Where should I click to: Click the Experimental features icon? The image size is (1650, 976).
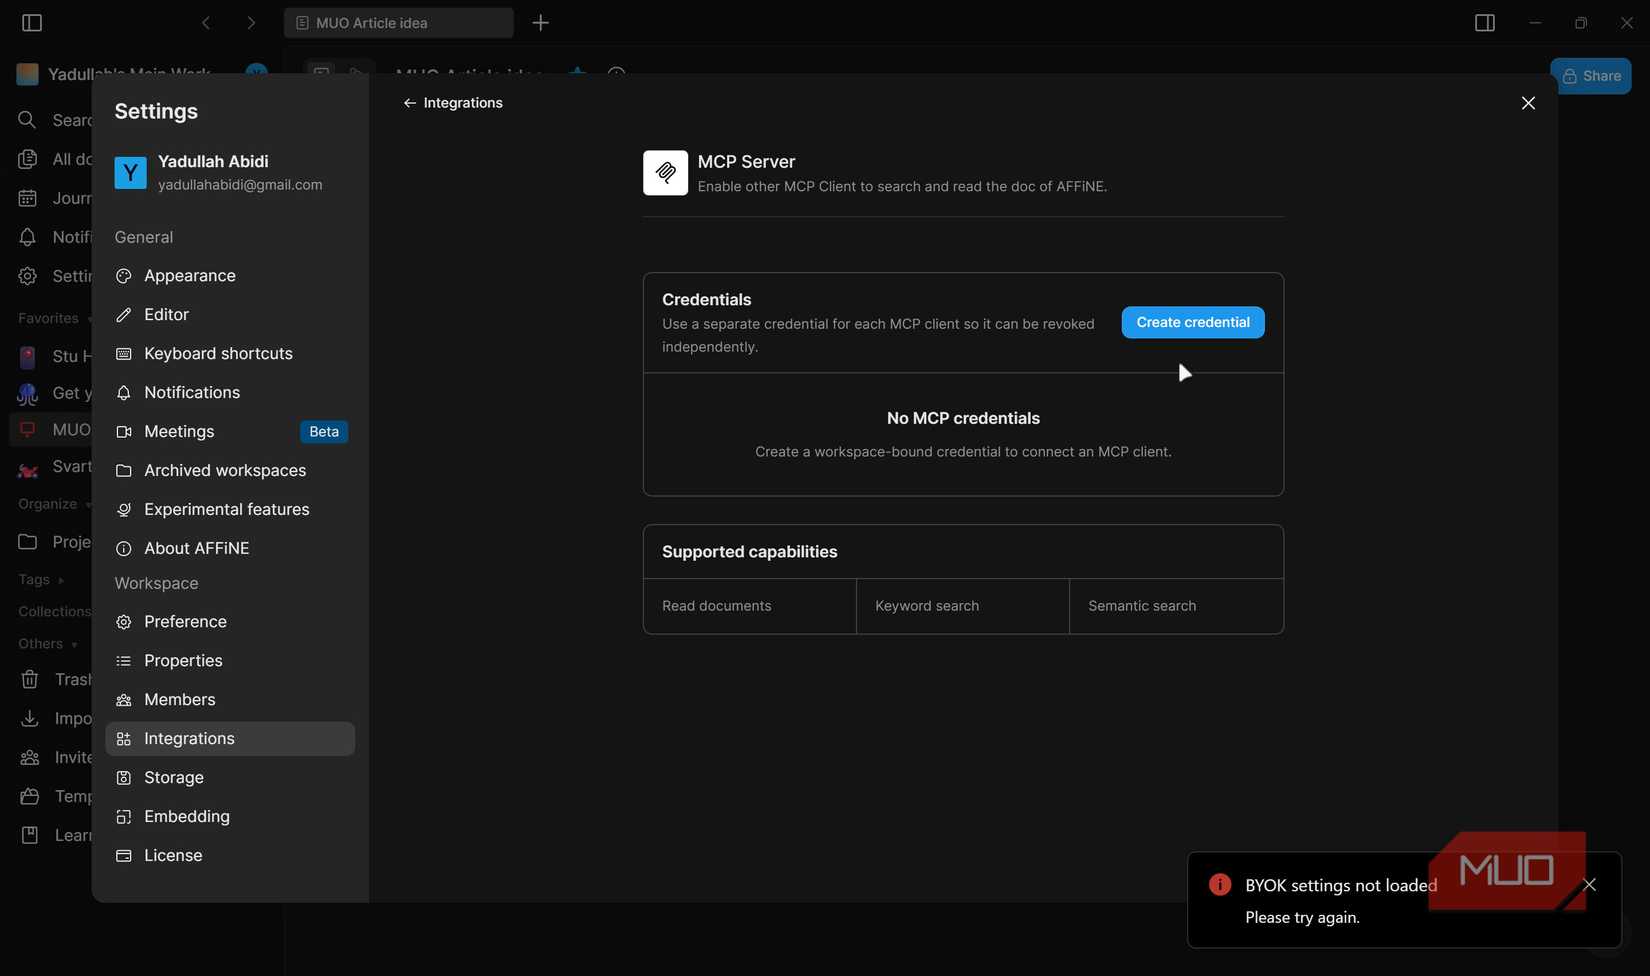124,510
